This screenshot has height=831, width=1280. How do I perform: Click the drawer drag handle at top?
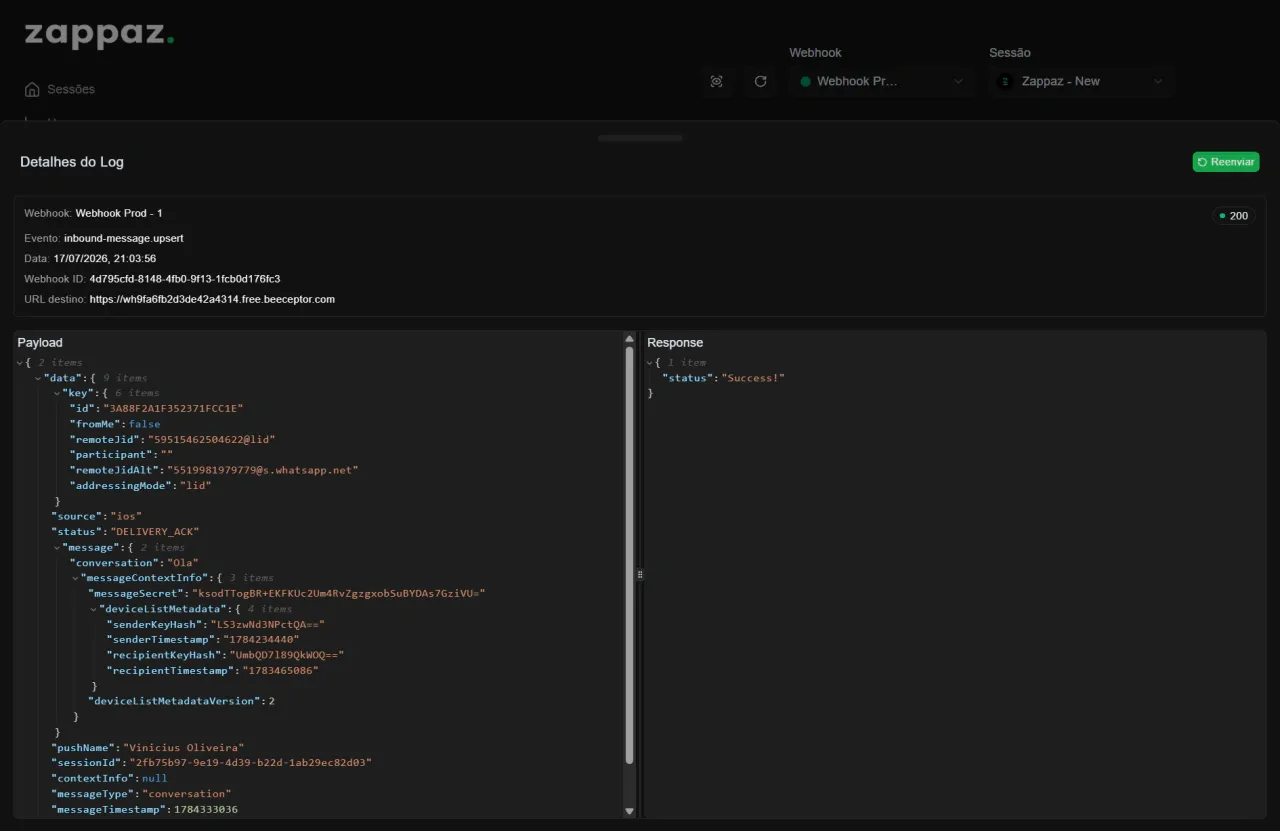[640, 138]
